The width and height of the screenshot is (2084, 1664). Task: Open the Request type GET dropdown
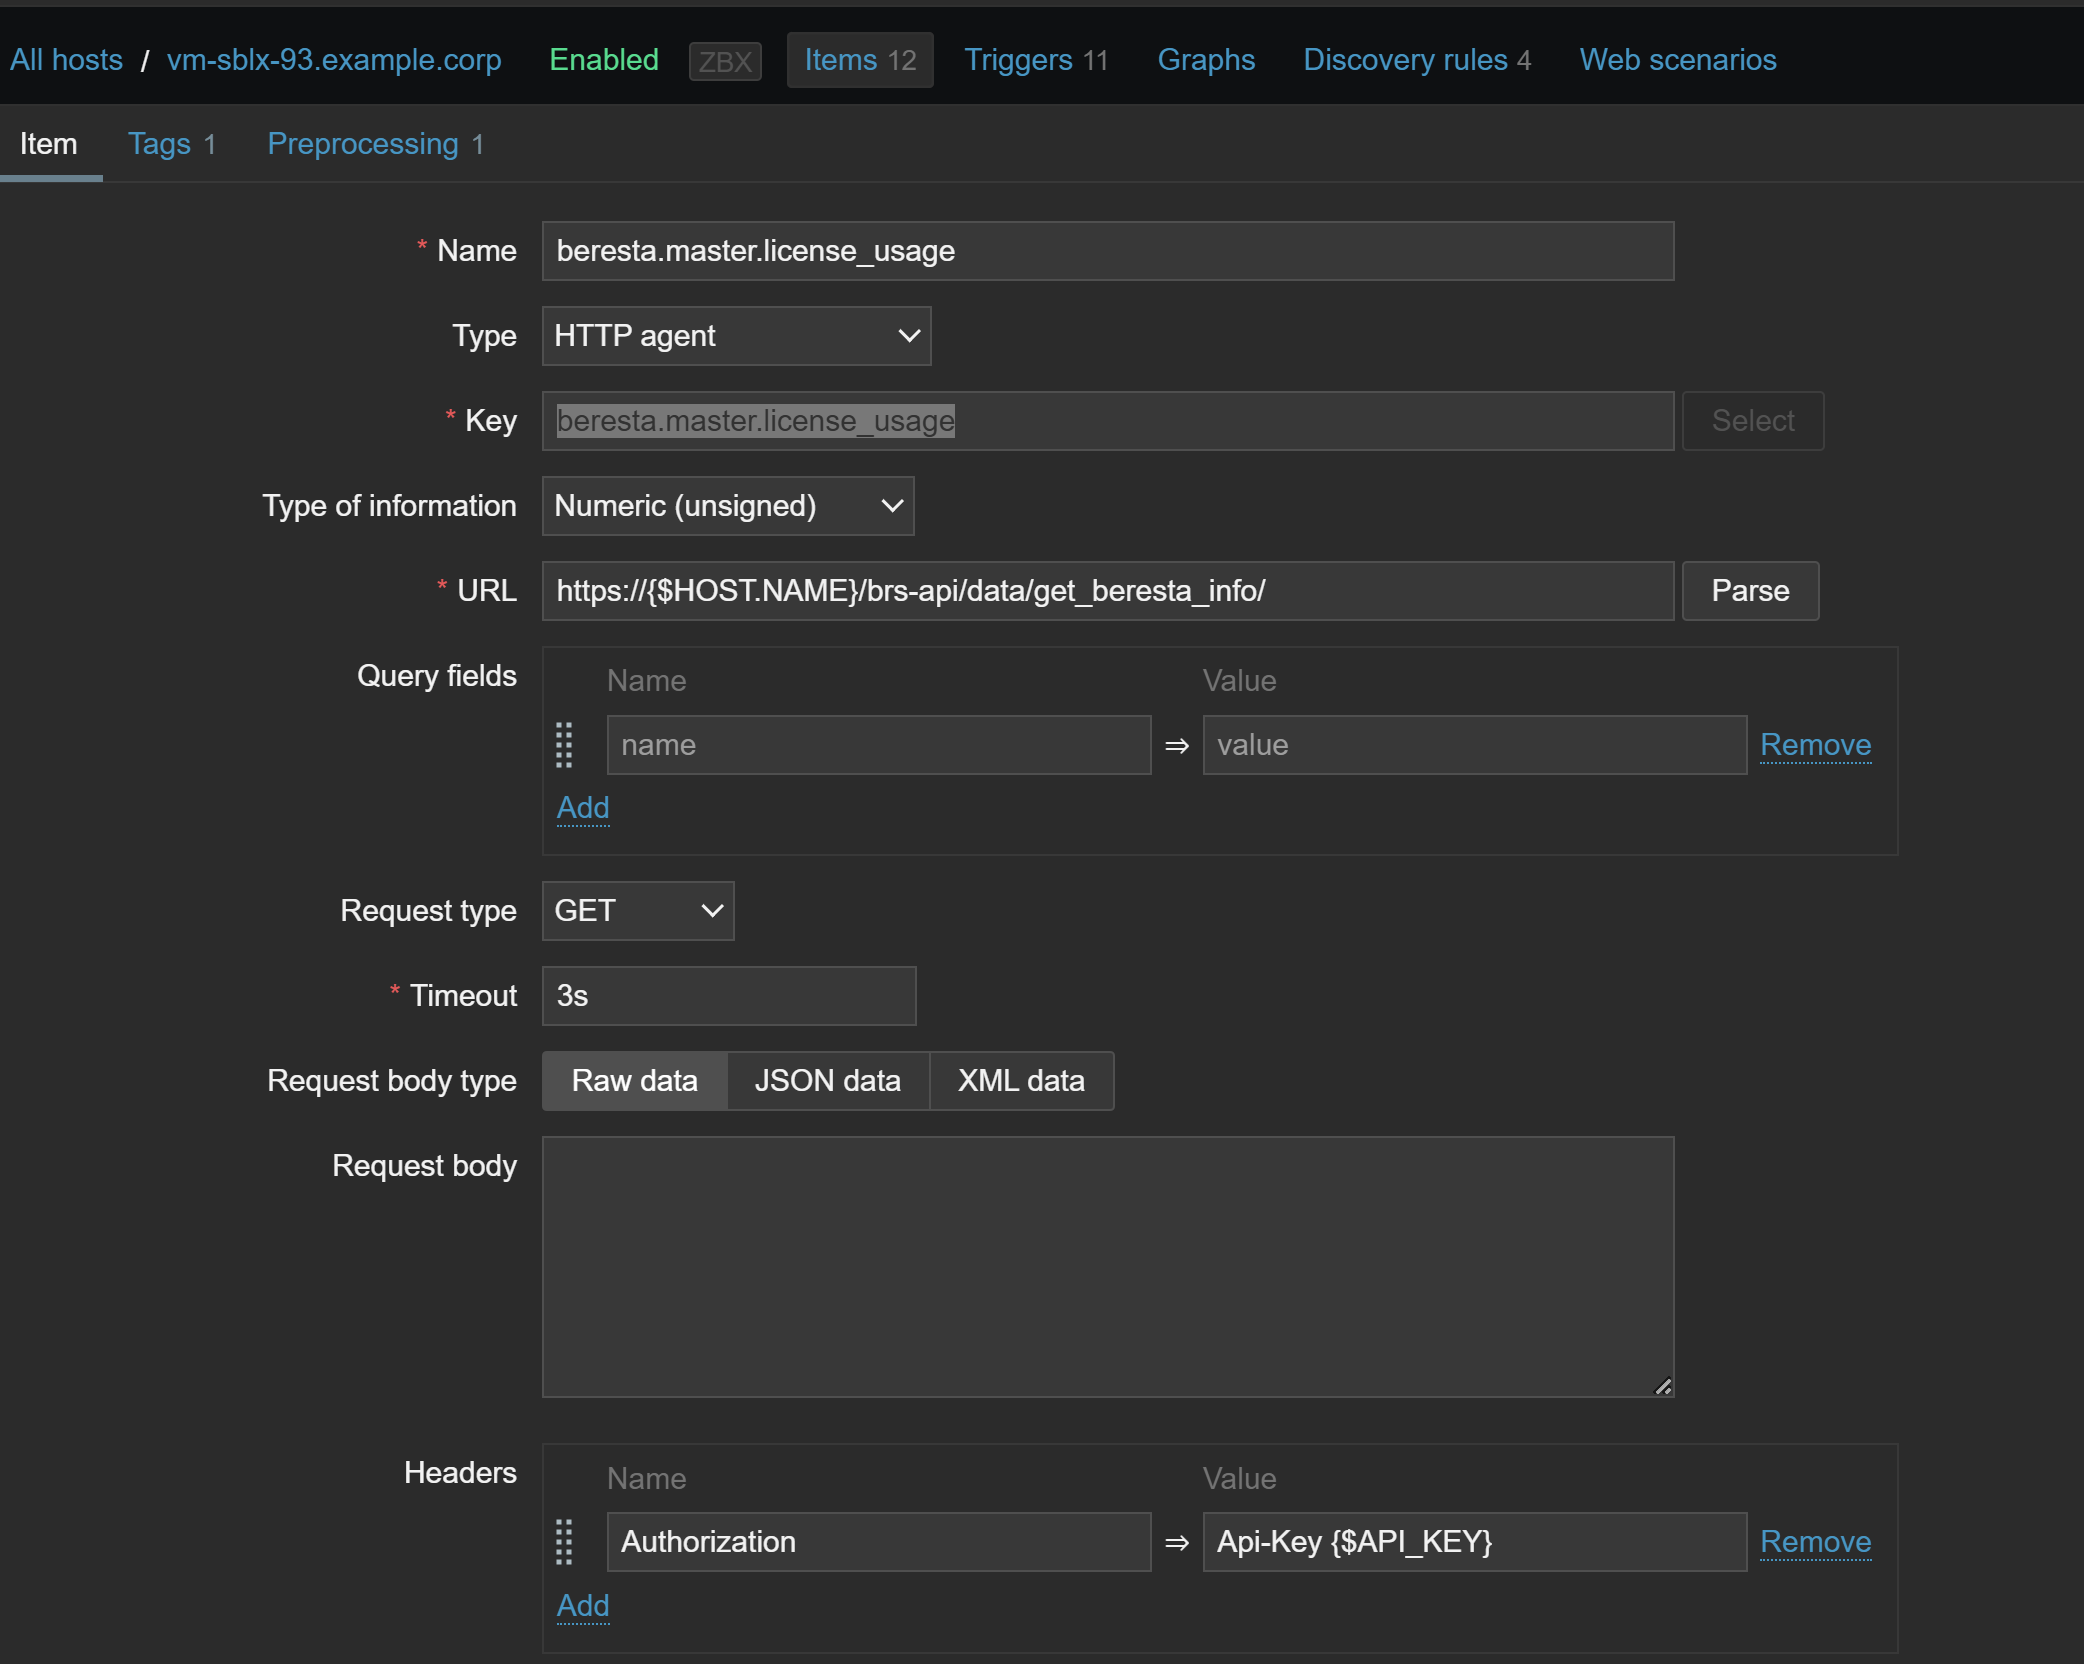637,911
